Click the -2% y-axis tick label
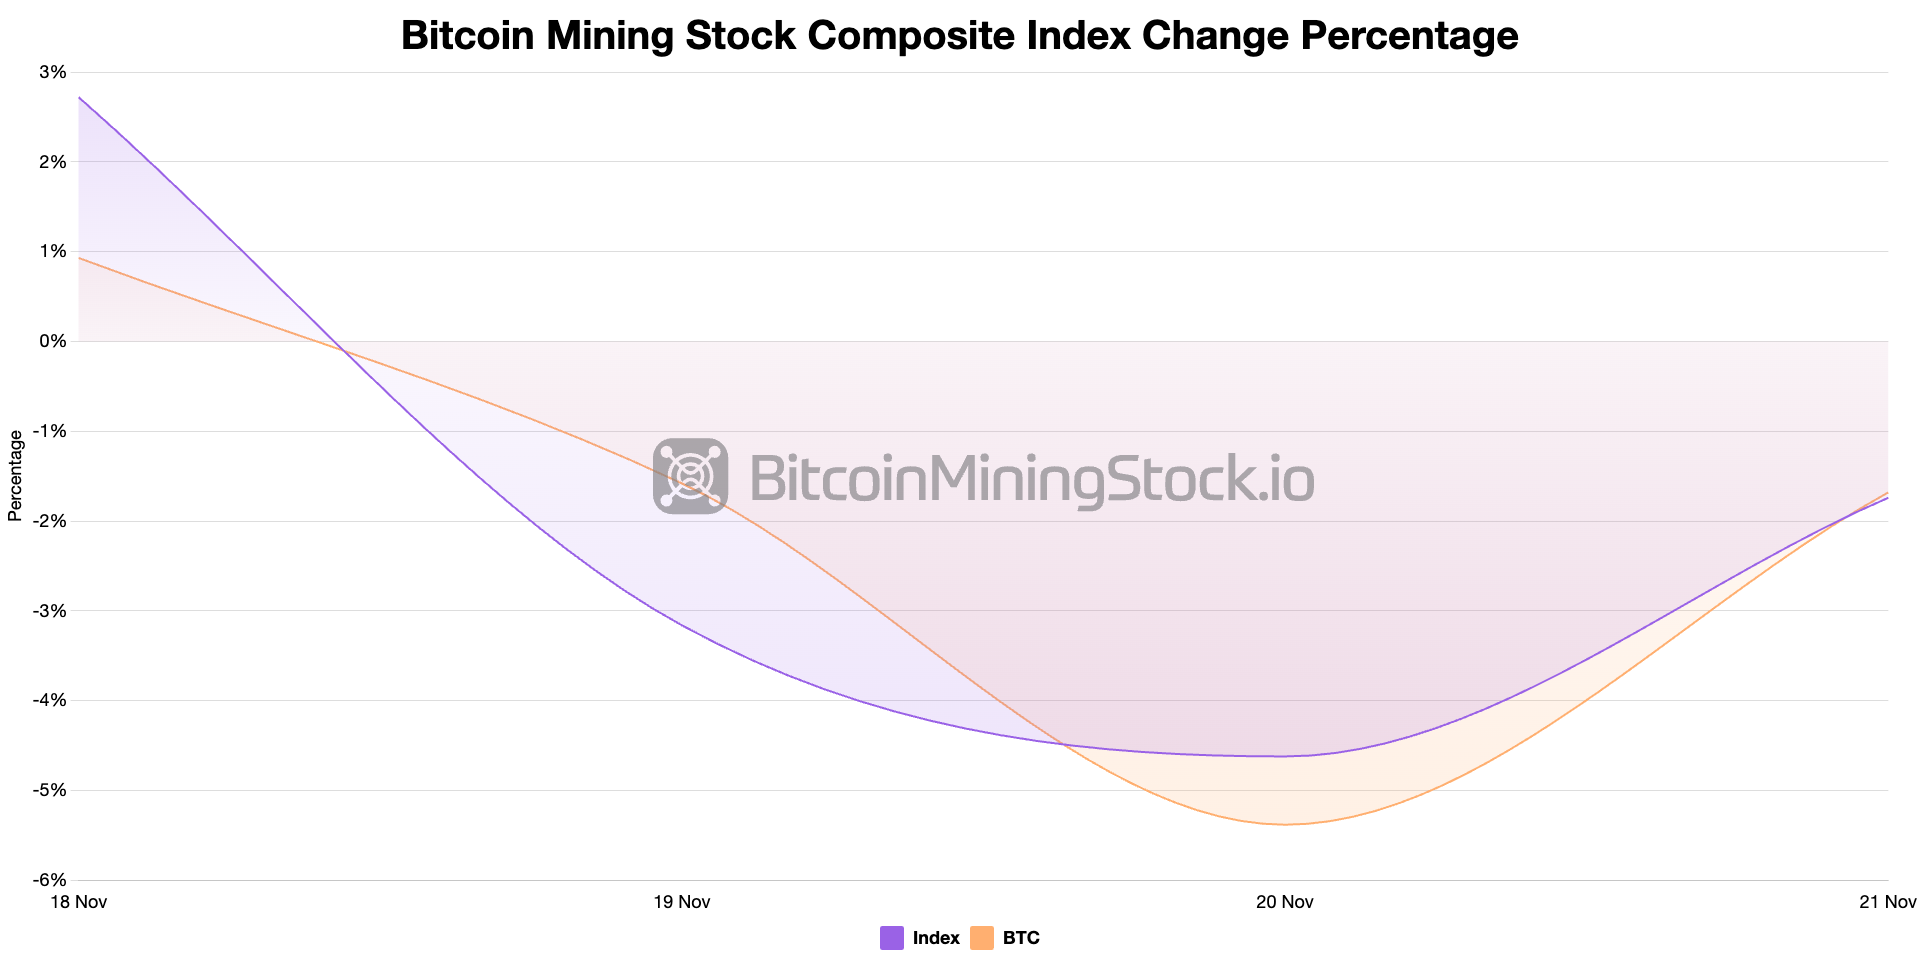This screenshot has height=960, width=1920. pyautogui.click(x=50, y=521)
